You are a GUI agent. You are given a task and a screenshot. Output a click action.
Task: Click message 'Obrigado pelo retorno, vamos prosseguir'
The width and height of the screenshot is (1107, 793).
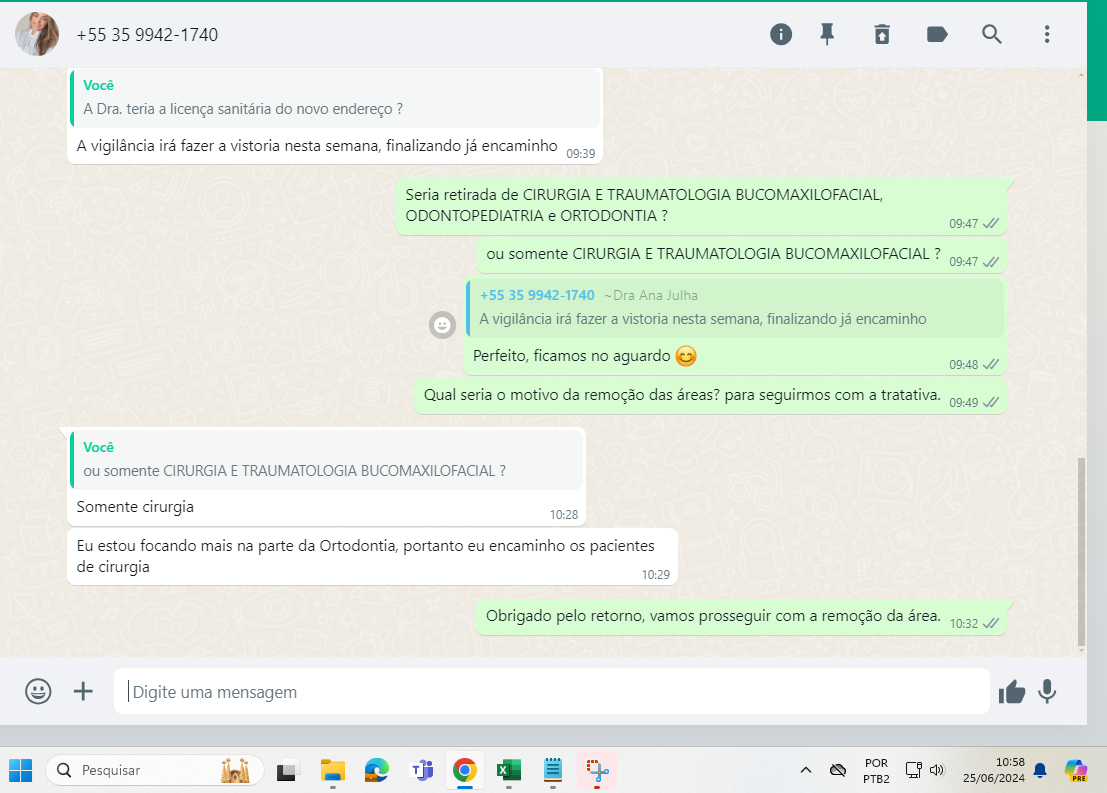click(741, 616)
